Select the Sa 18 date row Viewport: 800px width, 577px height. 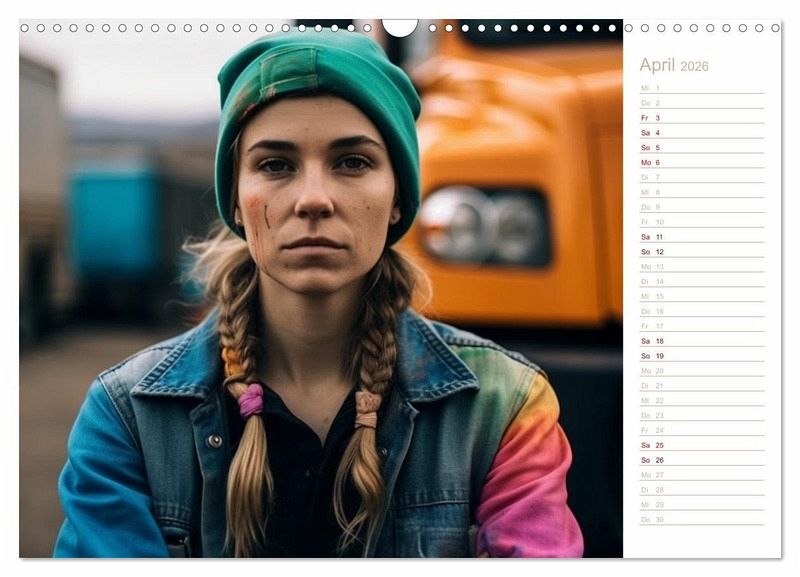tap(701, 341)
